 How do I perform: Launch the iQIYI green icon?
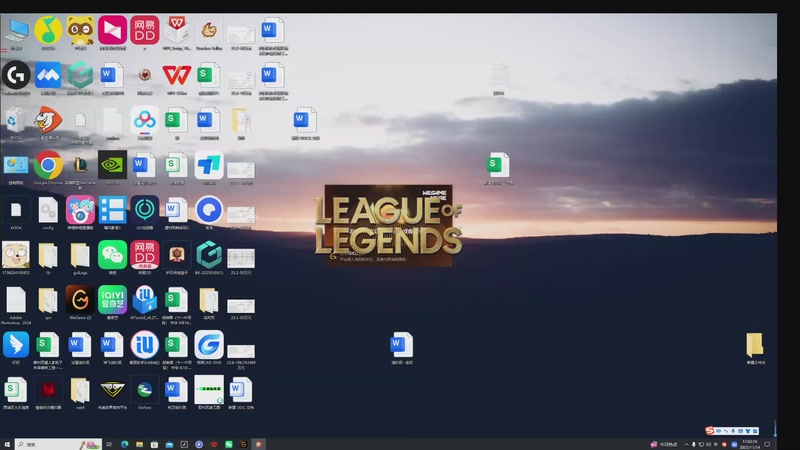[x=112, y=299]
